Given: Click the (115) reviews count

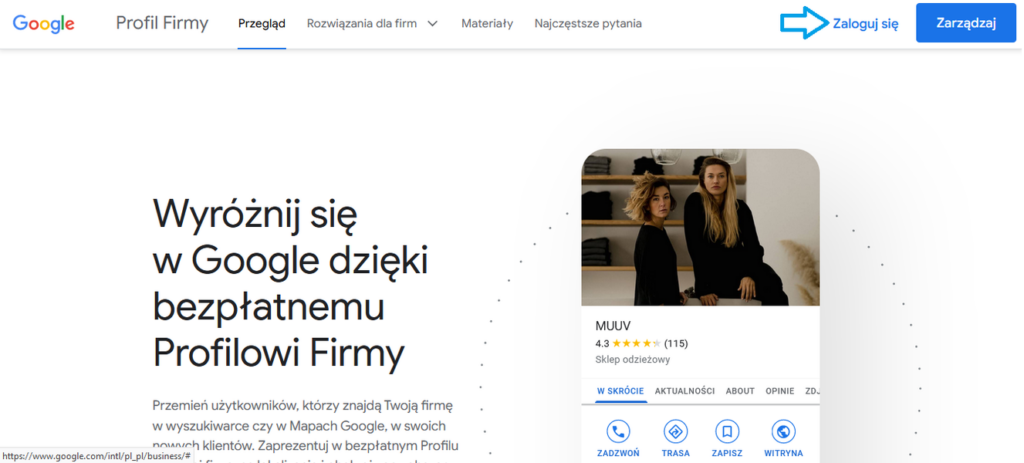Looking at the screenshot, I should (x=676, y=343).
